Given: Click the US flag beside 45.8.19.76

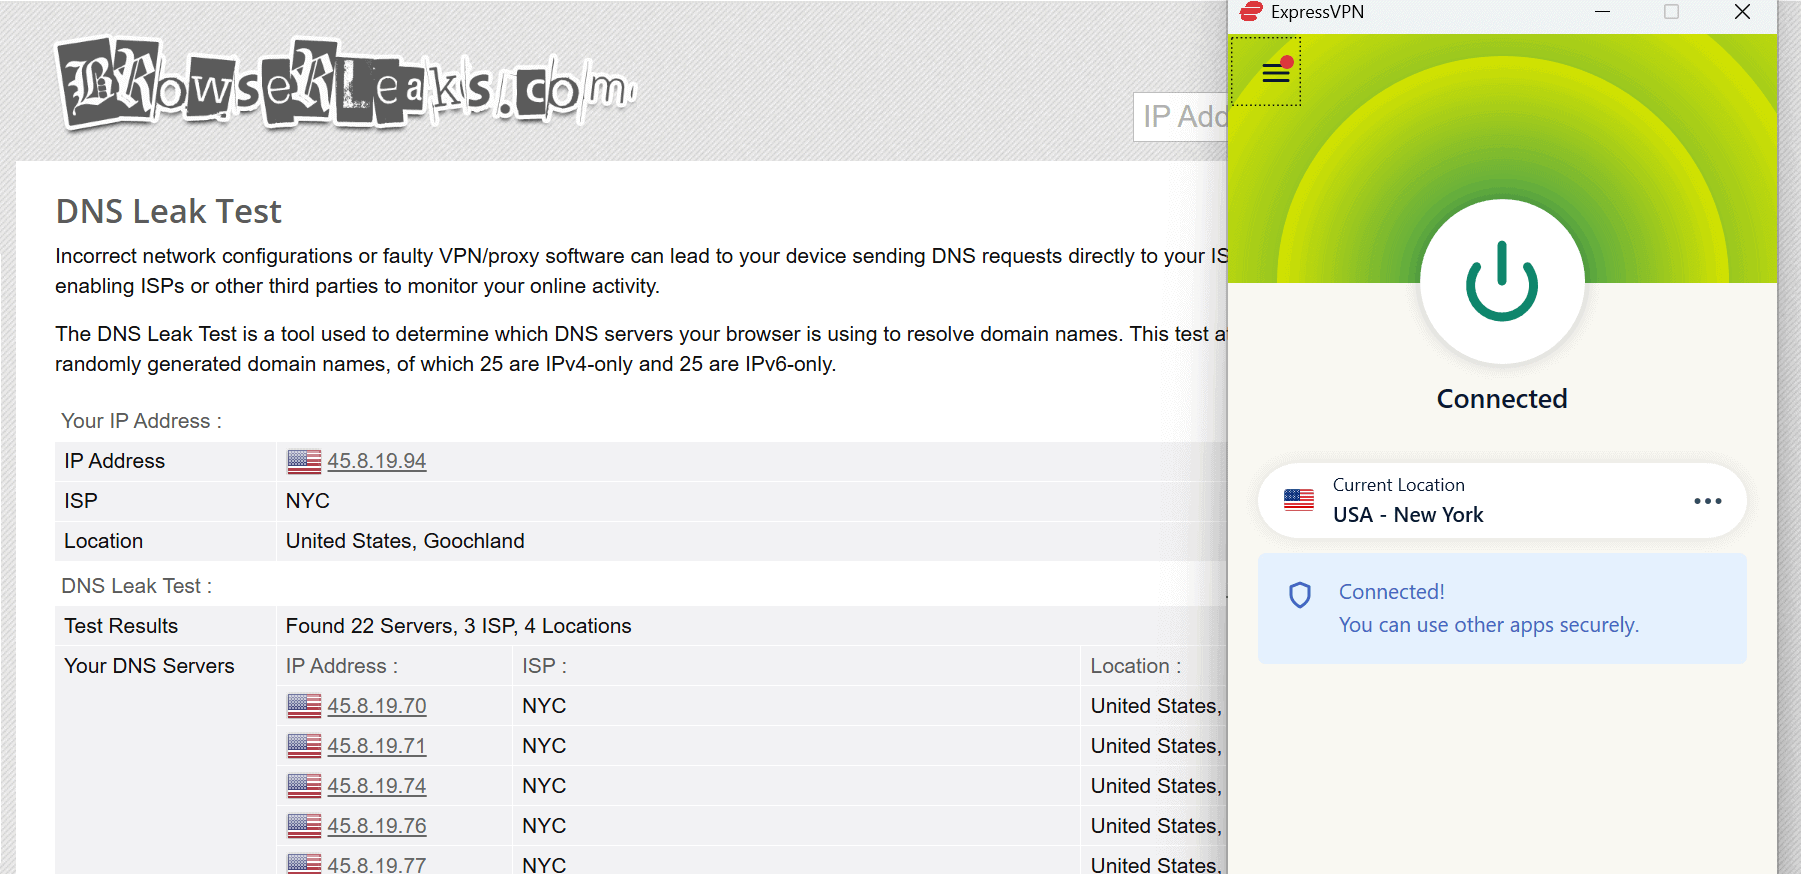Looking at the screenshot, I should [304, 826].
